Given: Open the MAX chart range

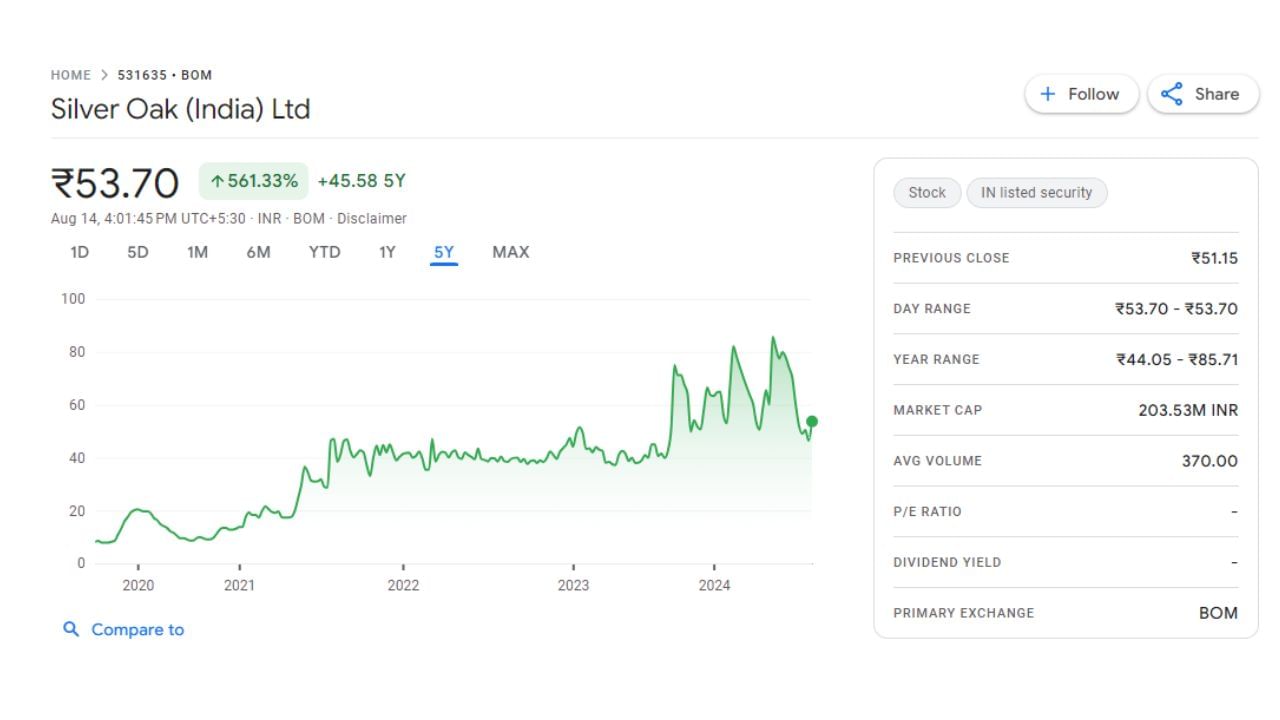Looking at the screenshot, I should (x=510, y=252).
